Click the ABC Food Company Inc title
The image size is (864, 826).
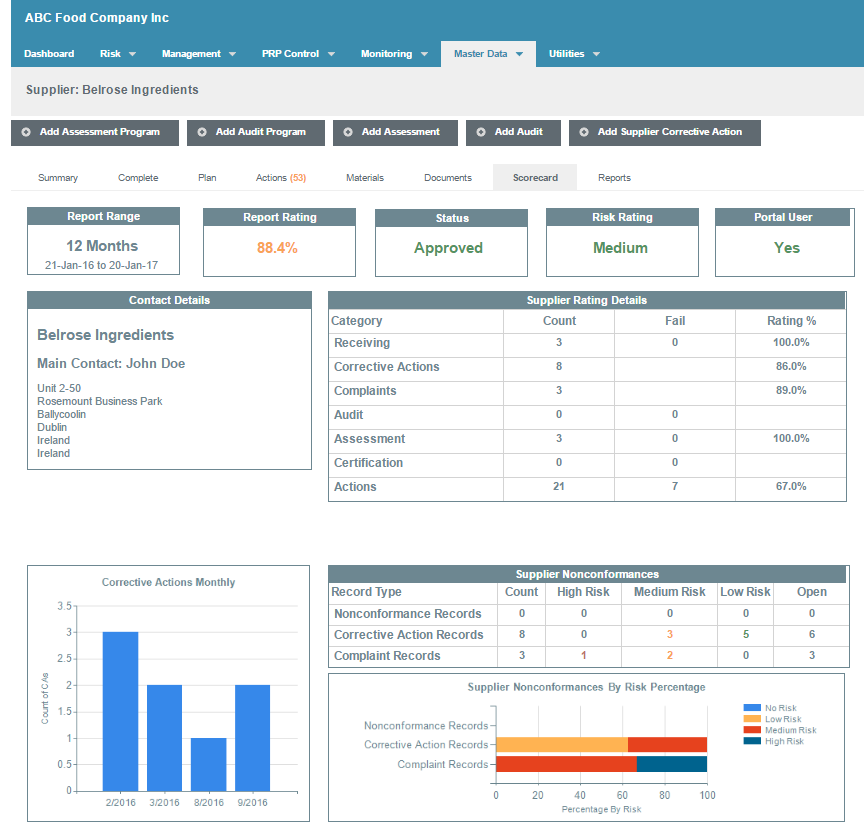pyautogui.click(x=96, y=18)
